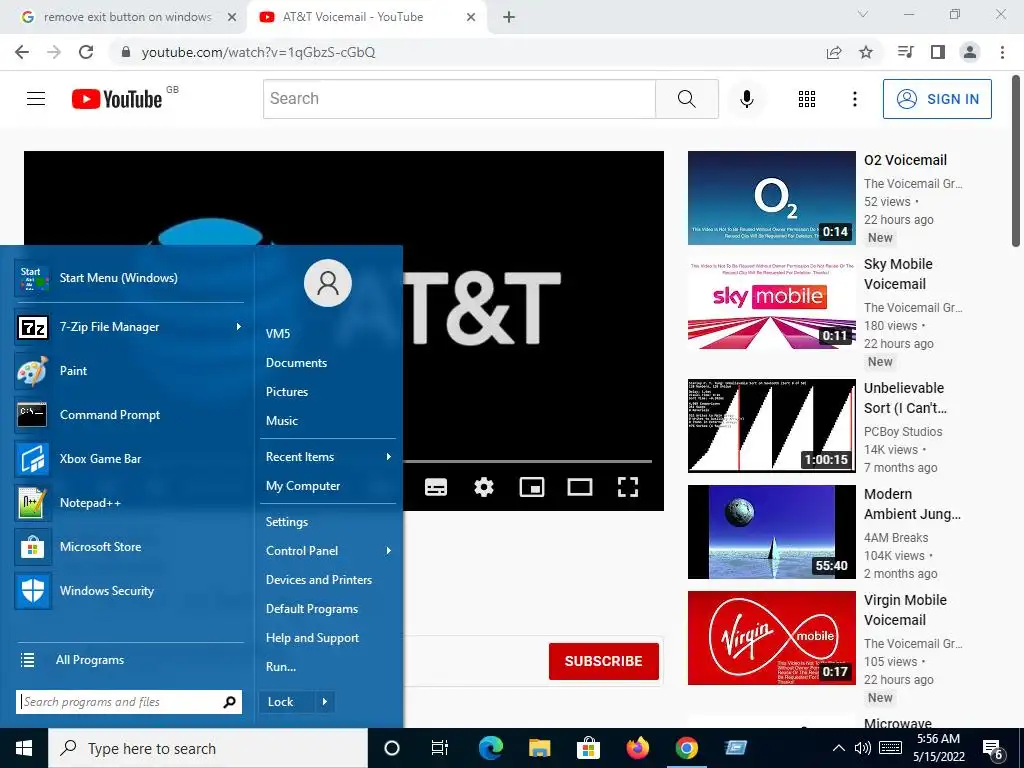This screenshot has width=1024, height=768.
Task: Open Chrome media controls icon
Action: click(x=905, y=52)
